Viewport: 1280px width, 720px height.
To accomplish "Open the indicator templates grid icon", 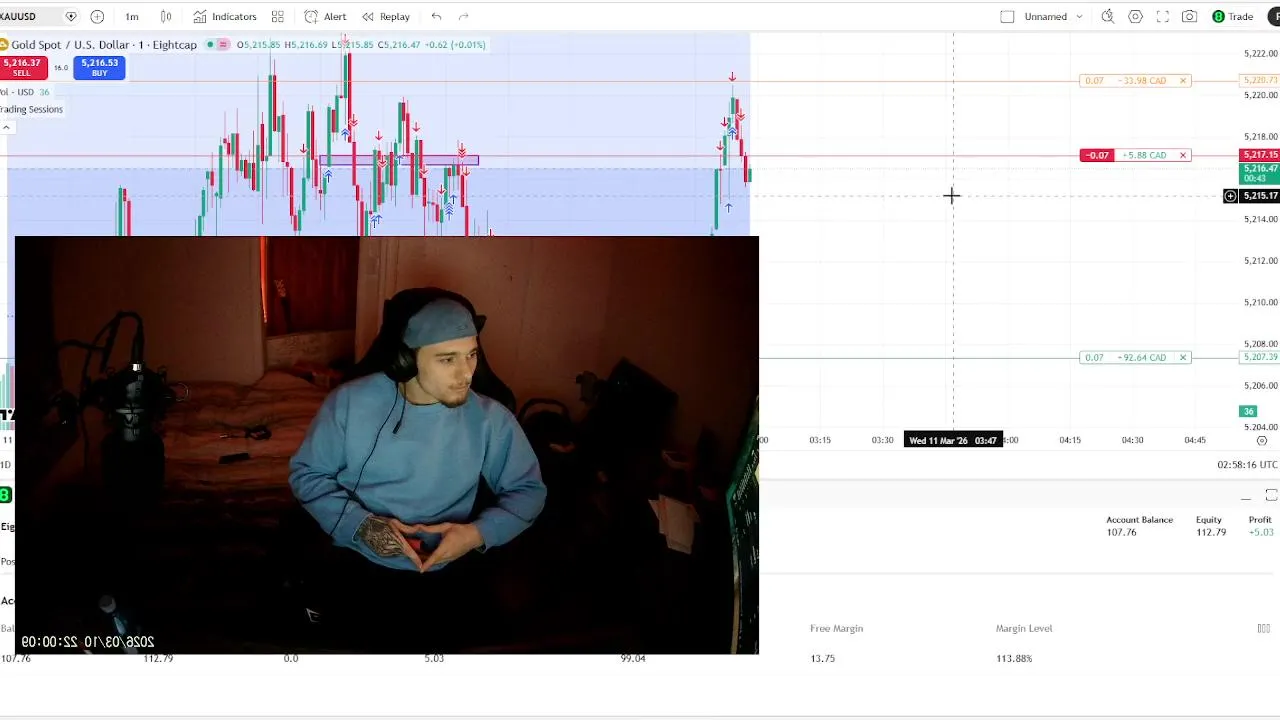I will pyautogui.click(x=278, y=16).
